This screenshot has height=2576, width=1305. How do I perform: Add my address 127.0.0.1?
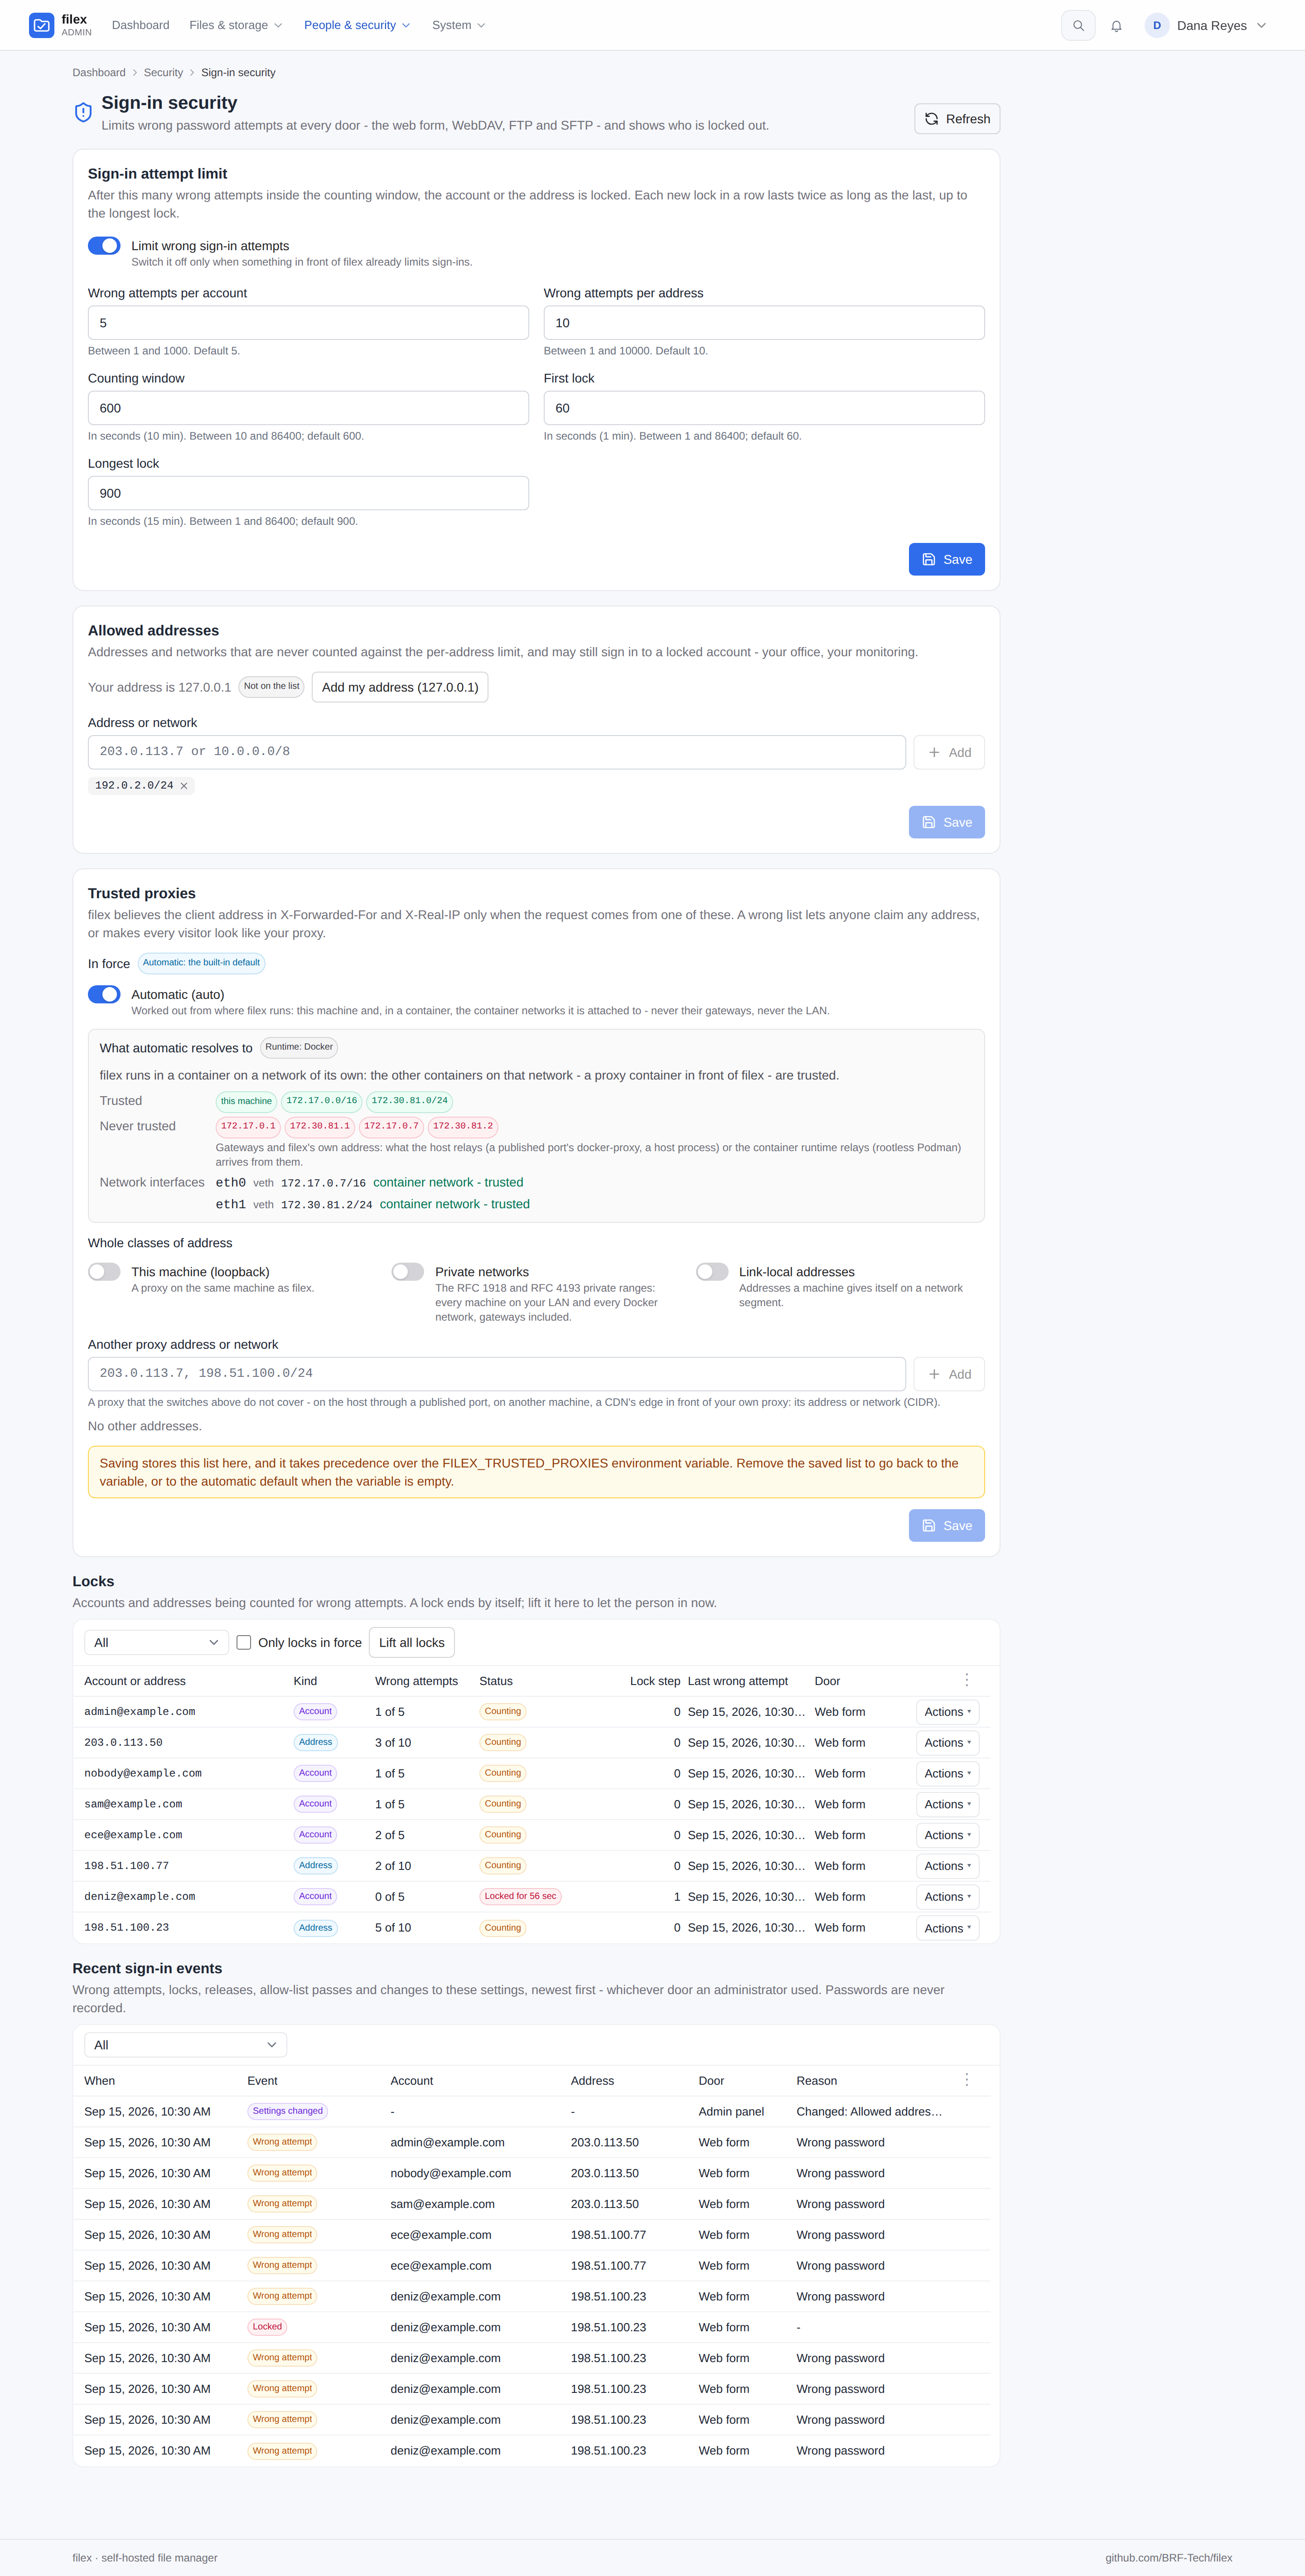(x=400, y=687)
